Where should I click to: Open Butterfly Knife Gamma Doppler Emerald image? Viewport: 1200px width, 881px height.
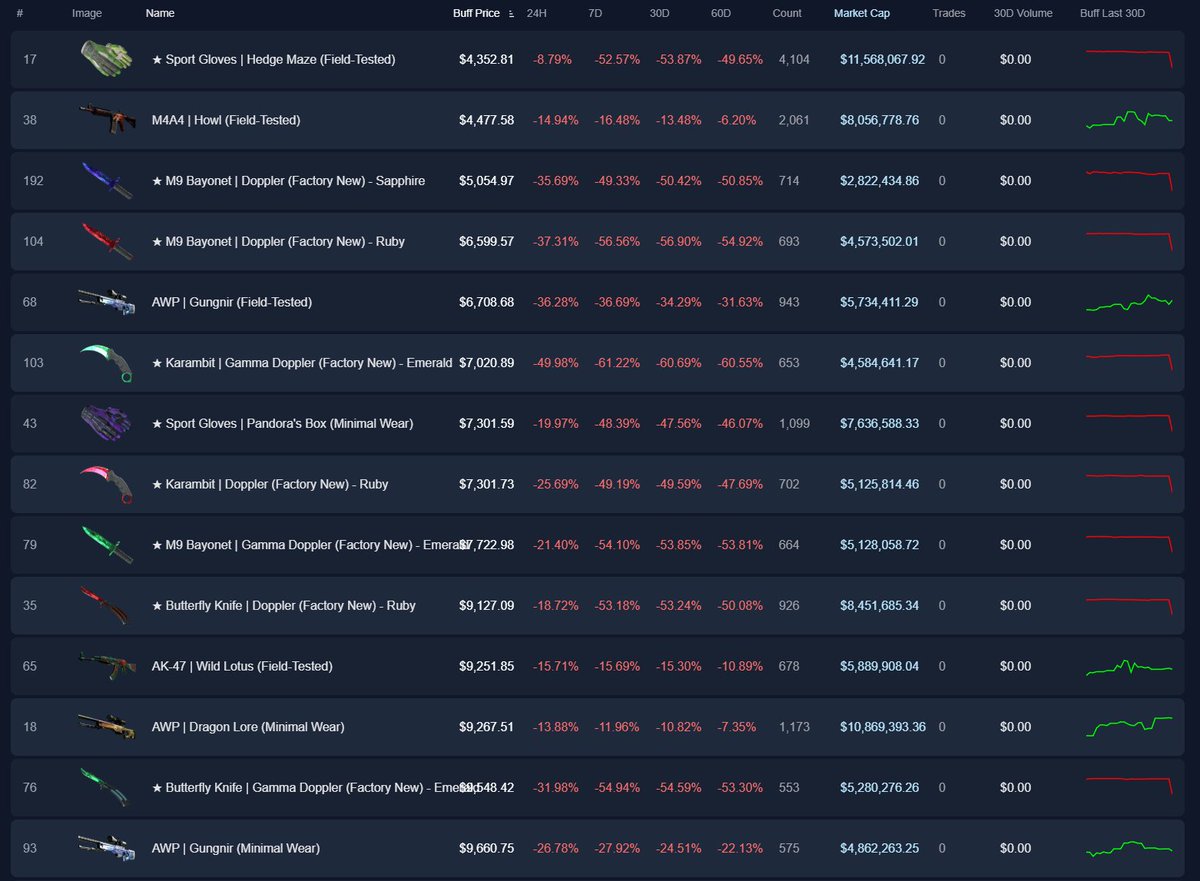click(x=106, y=787)
